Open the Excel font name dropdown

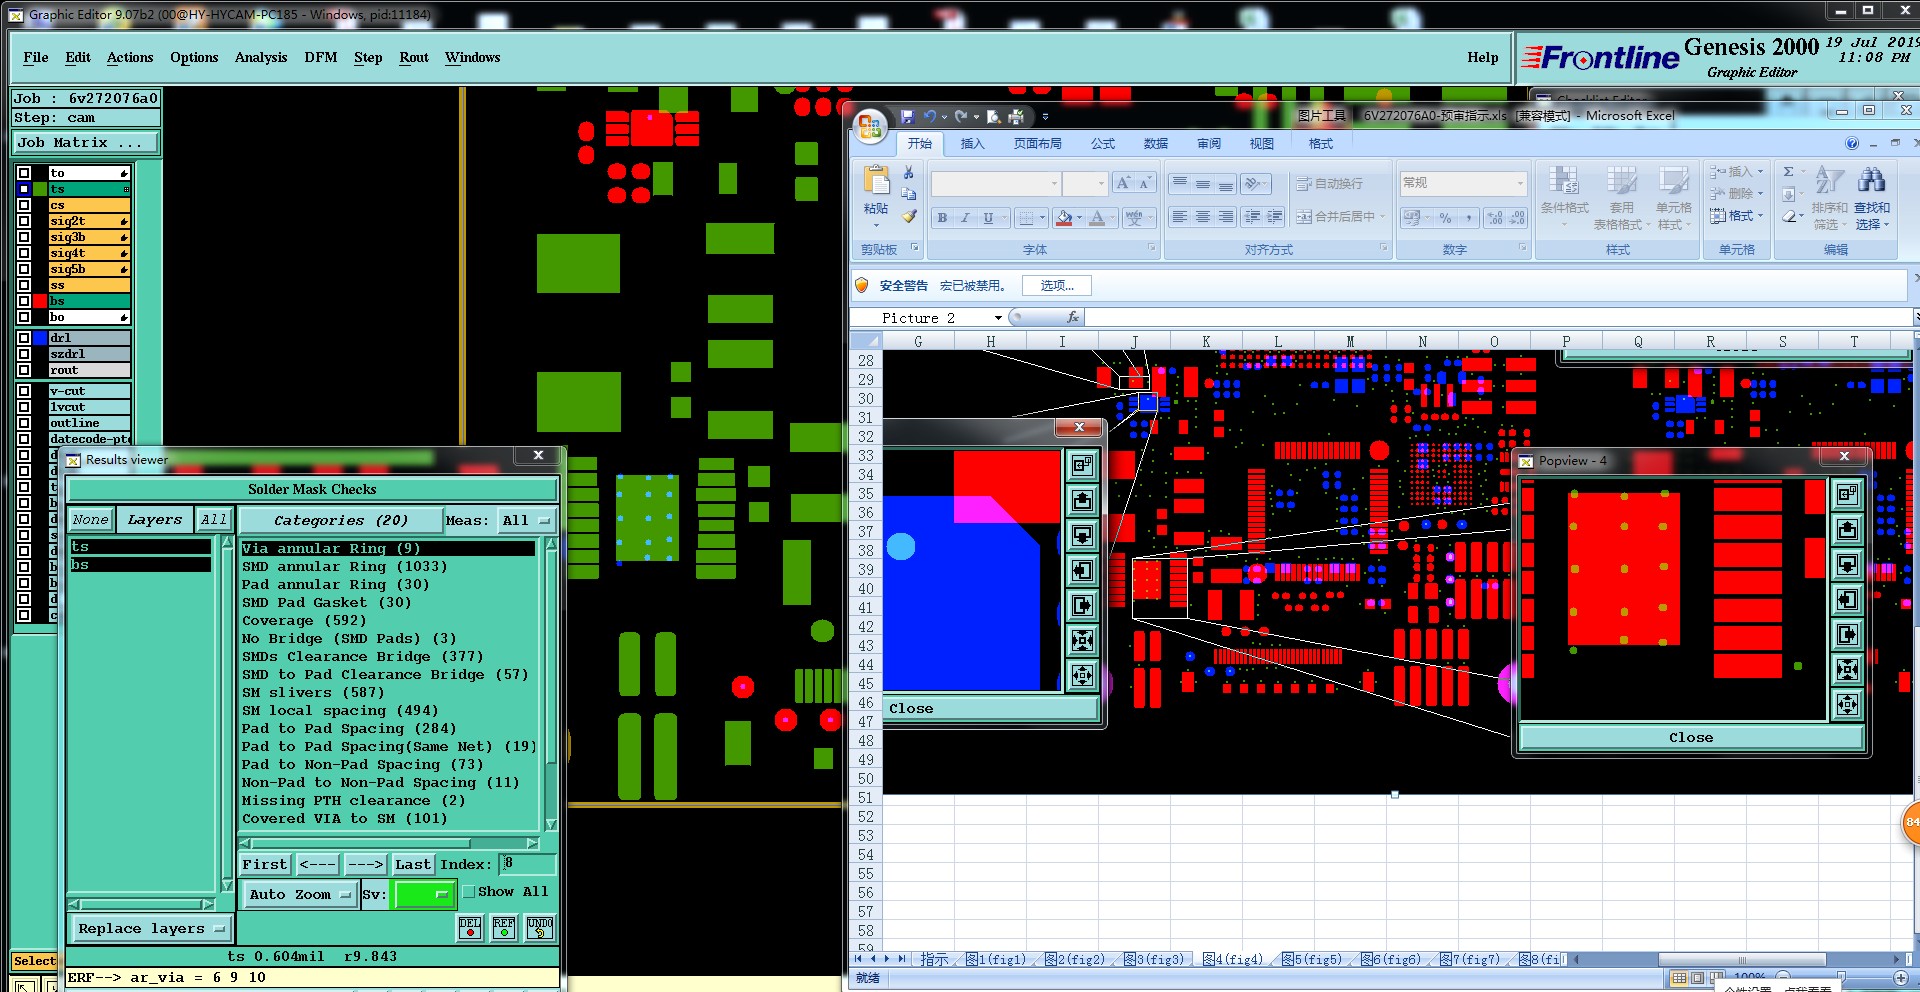(x=1054, y=184)
